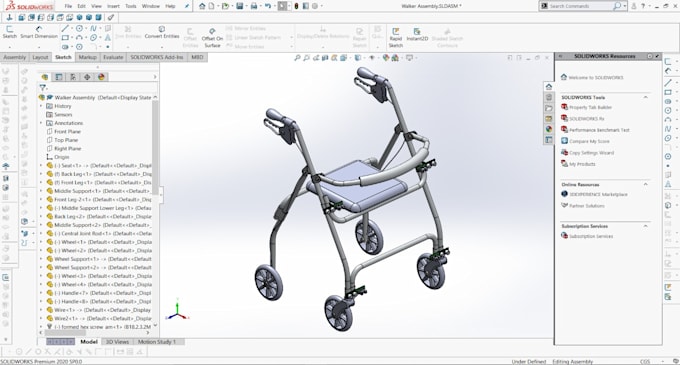Open Performance Benchmark Test link
The width and height of the screenshot is (680, 365).
tap(599, 130)
